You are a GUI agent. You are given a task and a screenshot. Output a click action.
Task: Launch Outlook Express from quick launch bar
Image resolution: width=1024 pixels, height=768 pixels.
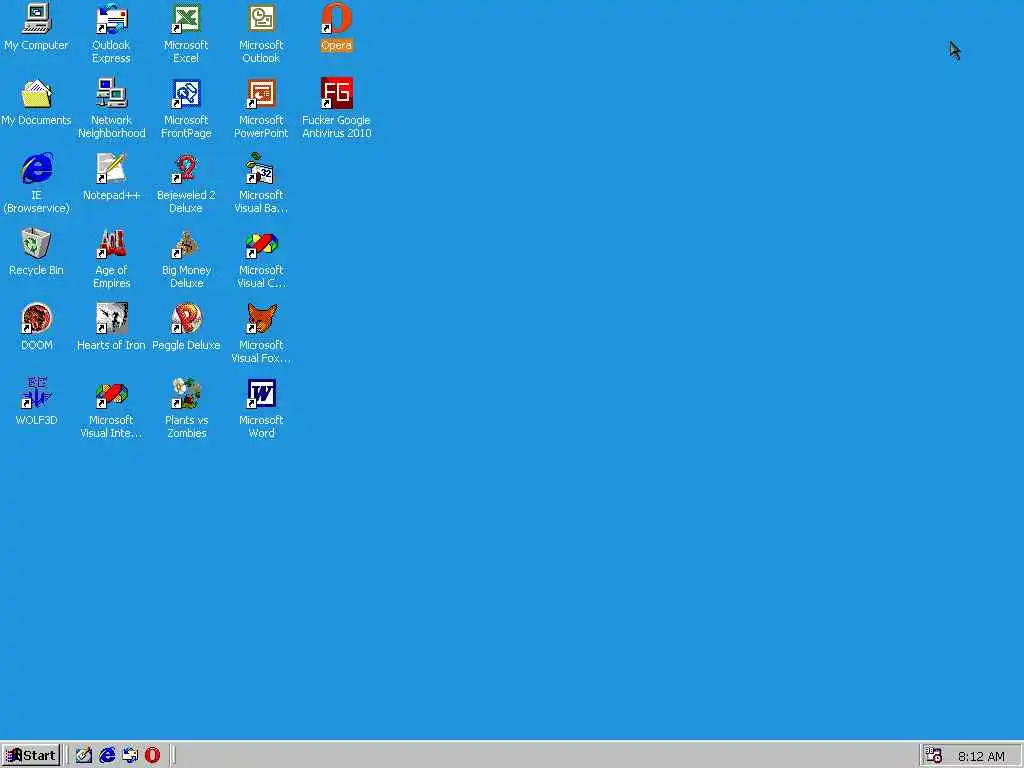click(130, 756)
